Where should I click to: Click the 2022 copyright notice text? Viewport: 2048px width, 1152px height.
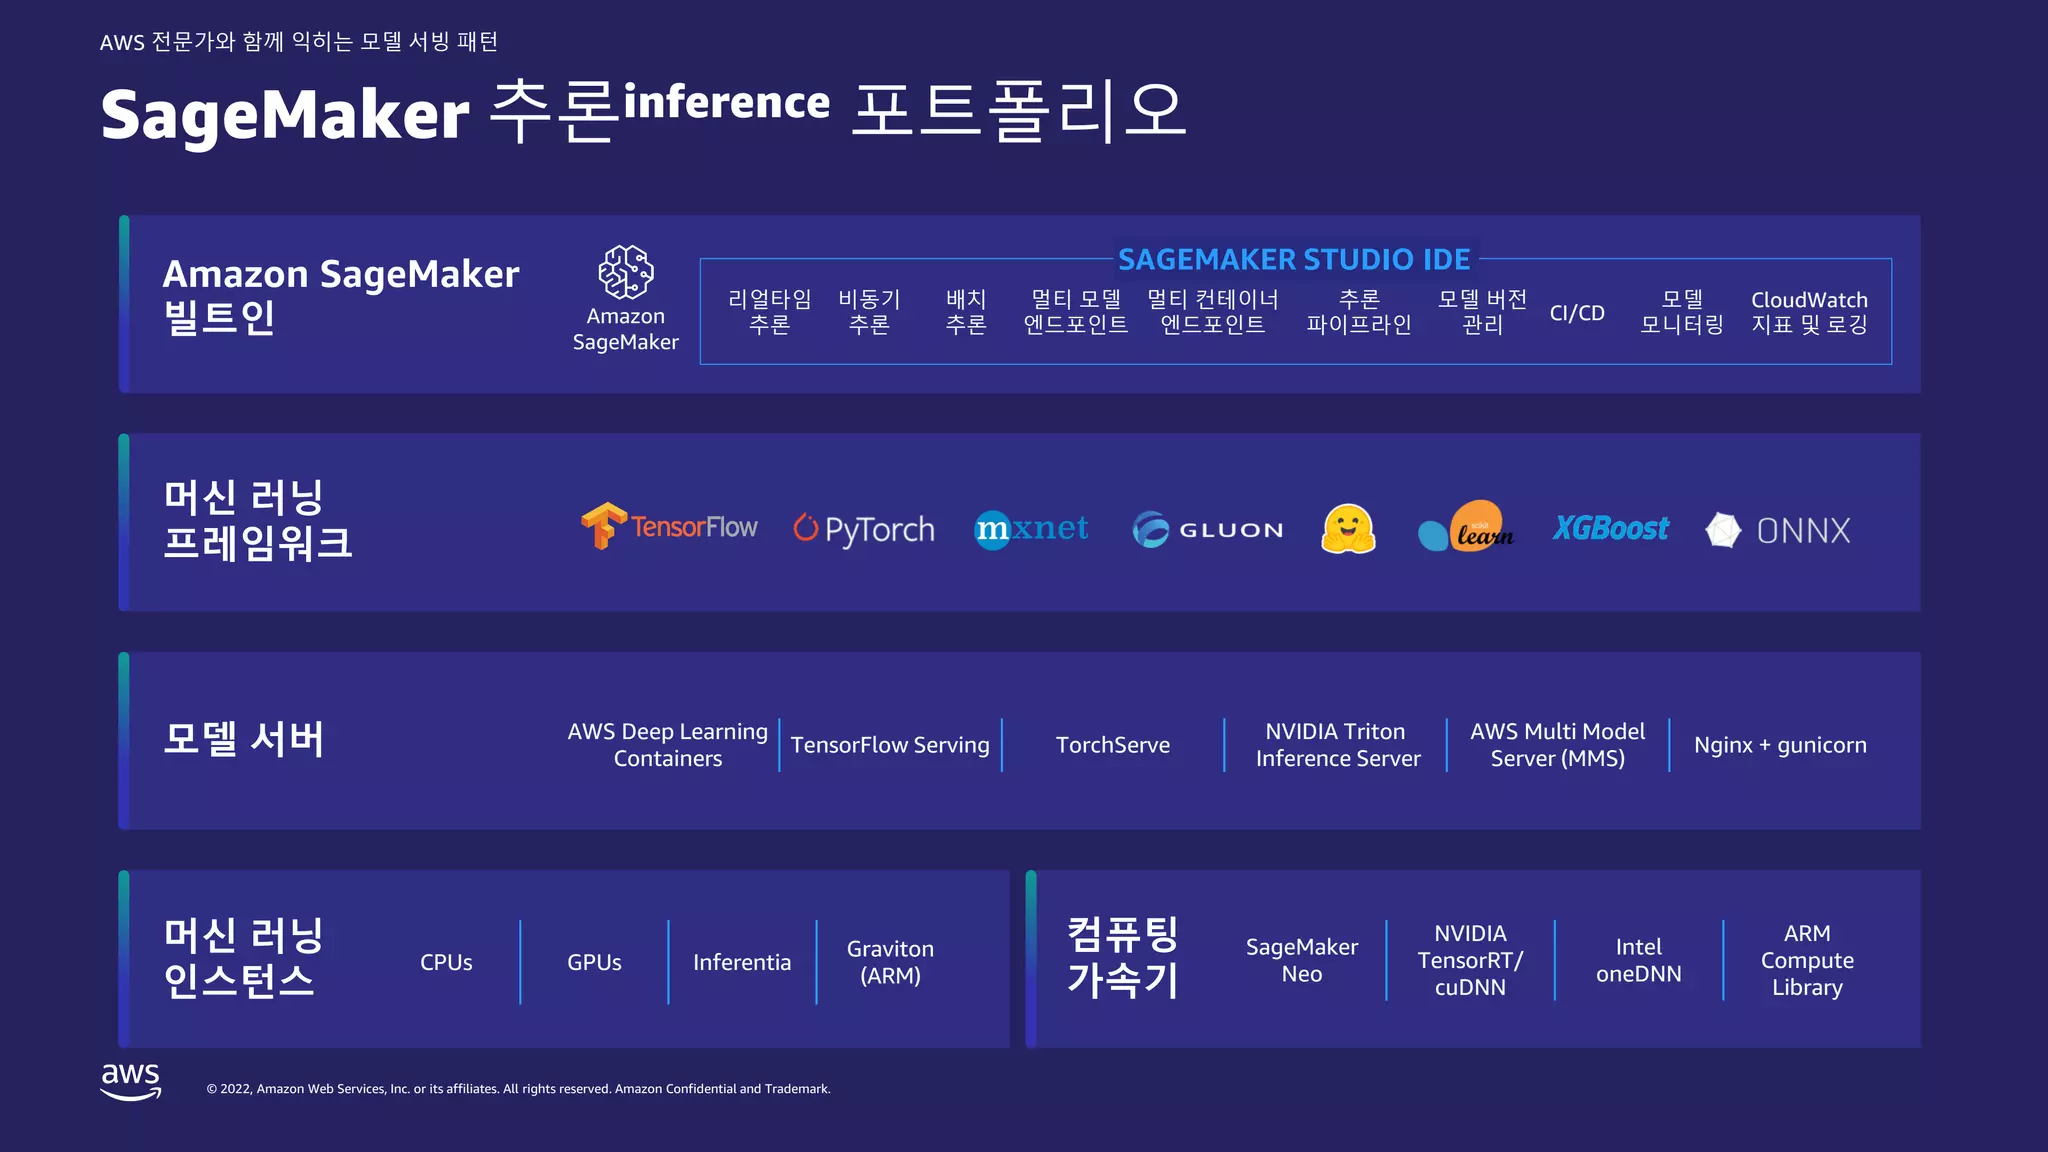point(518,1089)
